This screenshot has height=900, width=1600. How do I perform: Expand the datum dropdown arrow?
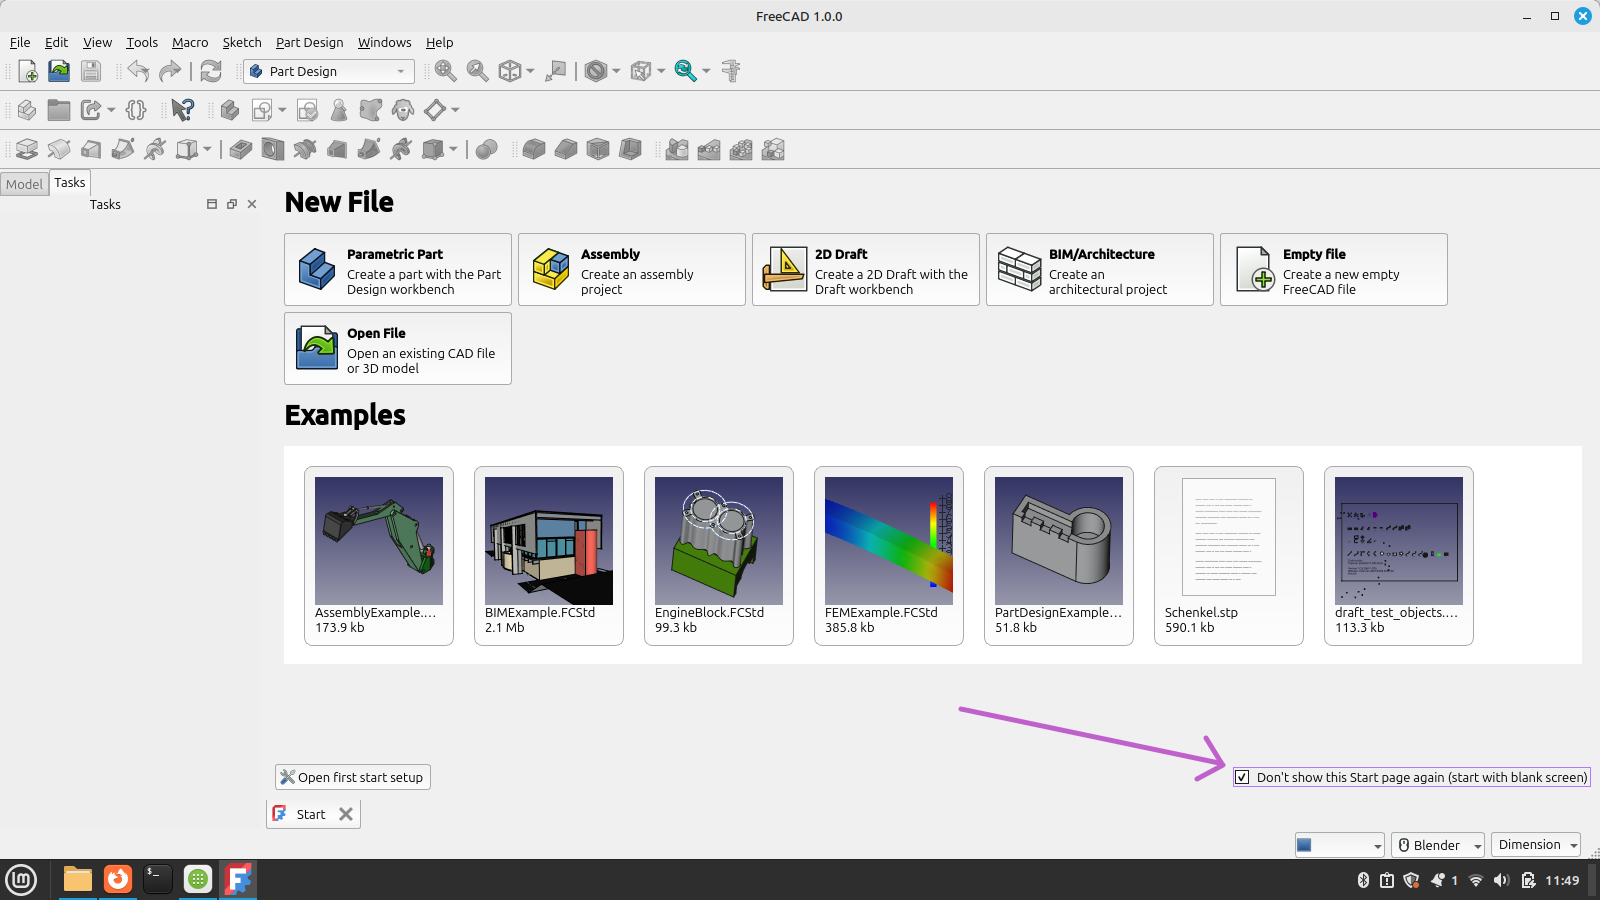click(x=455, y=110)
